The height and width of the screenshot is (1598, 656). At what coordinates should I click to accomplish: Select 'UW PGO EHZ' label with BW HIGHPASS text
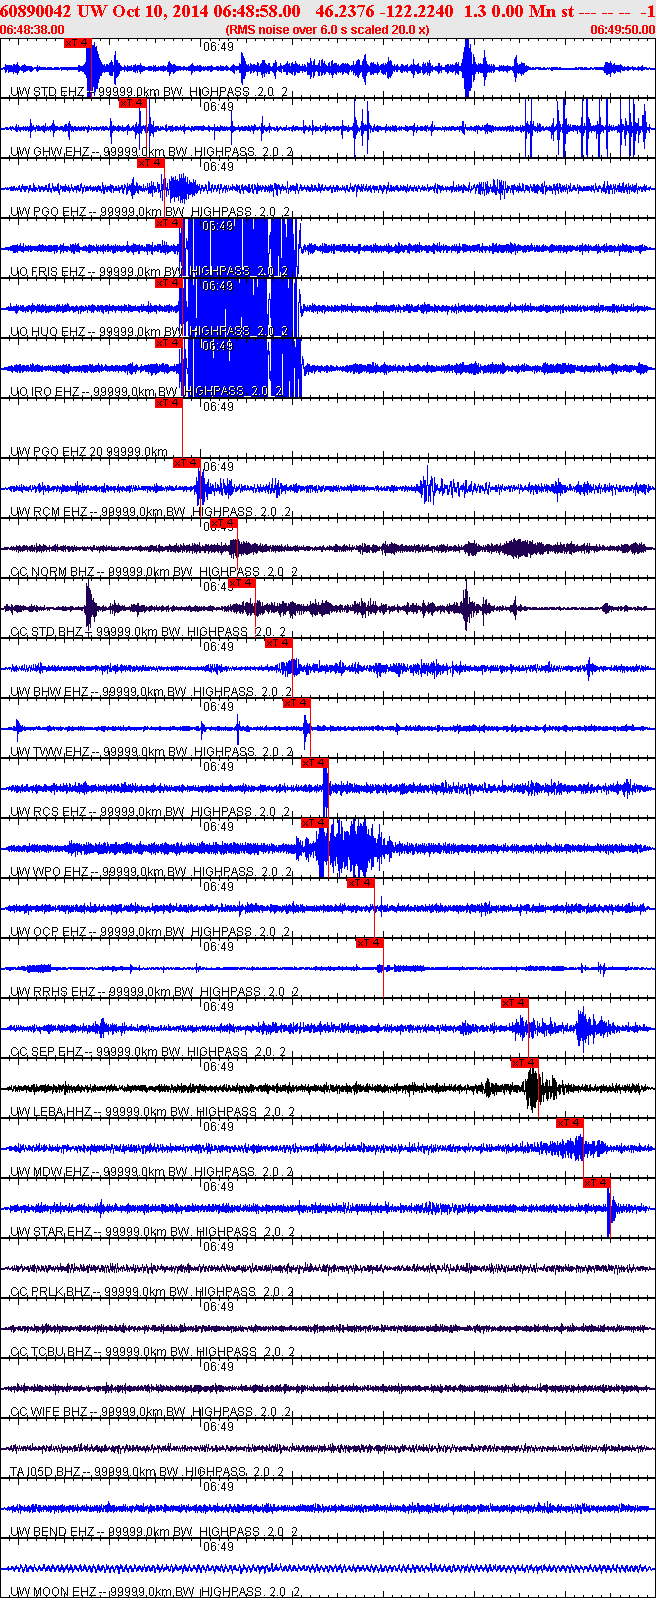point(150,212)
